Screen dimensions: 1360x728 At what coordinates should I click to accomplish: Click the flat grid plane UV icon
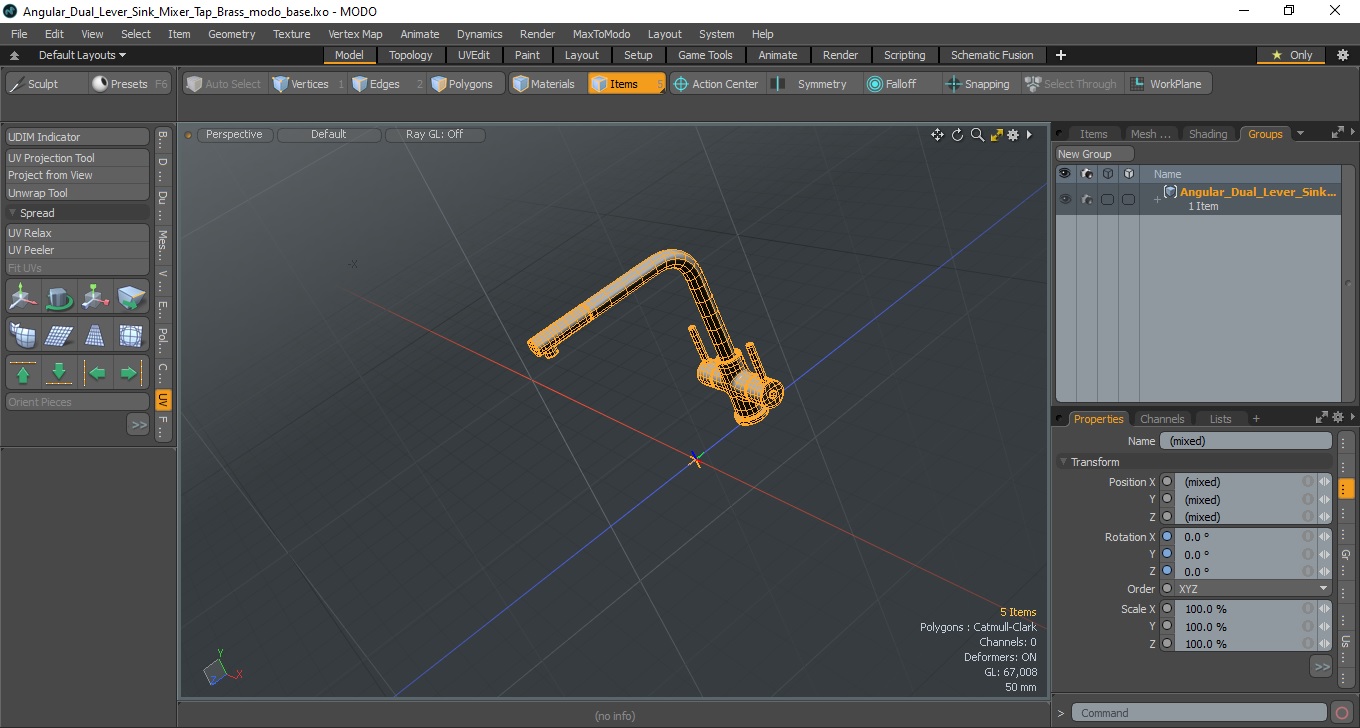[59, 335]
